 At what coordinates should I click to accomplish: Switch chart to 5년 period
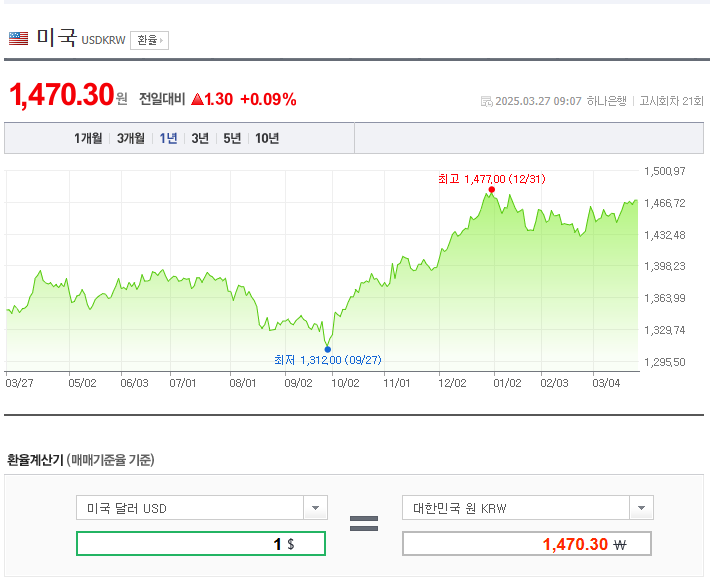point(232,138)
